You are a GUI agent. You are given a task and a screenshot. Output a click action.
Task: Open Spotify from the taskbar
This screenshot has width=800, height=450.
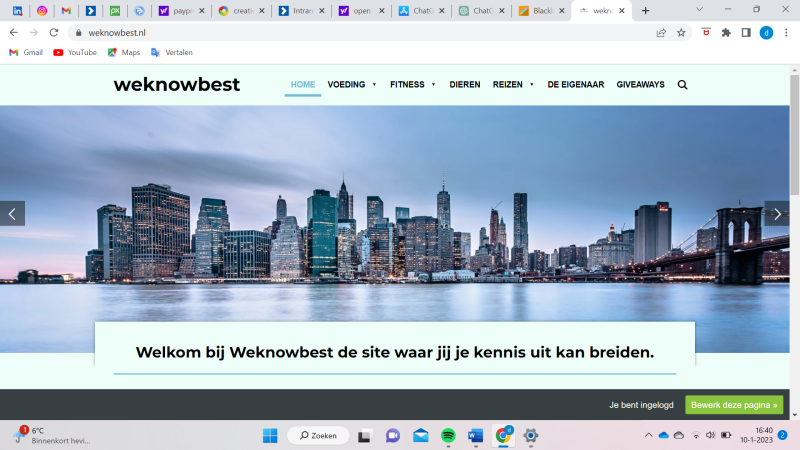click(448, 436)
